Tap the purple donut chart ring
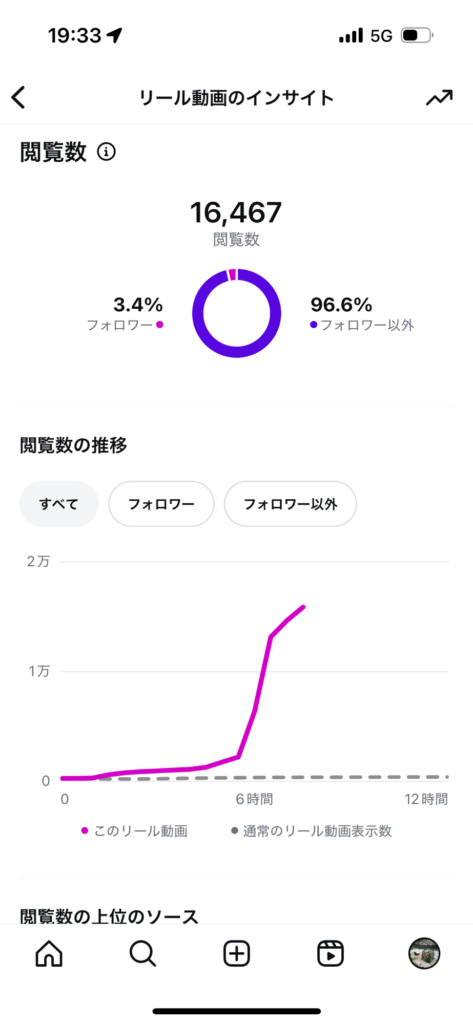This screenshot has height=1024, width=473. (236, 313)
